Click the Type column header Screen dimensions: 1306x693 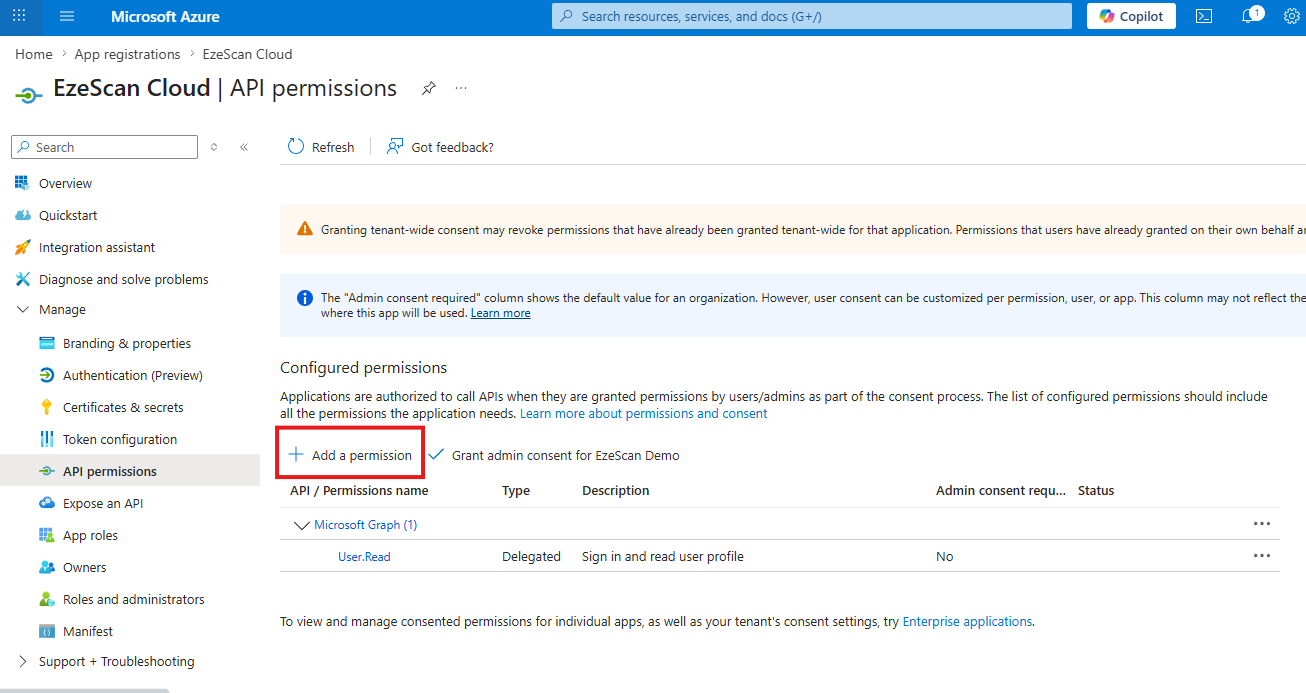tap(516, 491)
